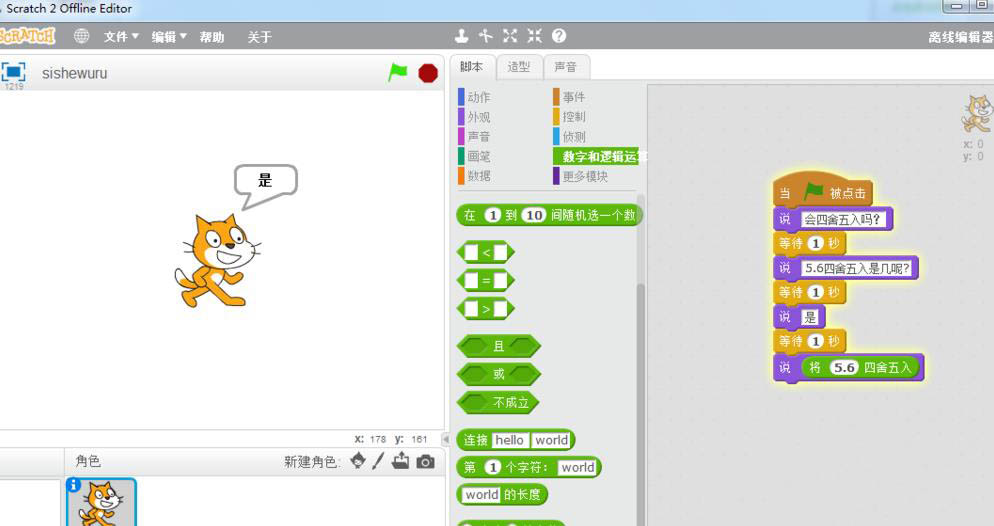Screen dimensions: 994x526
Task: Open sprite info via blue i badge
Action: click(x=73, y=485)
